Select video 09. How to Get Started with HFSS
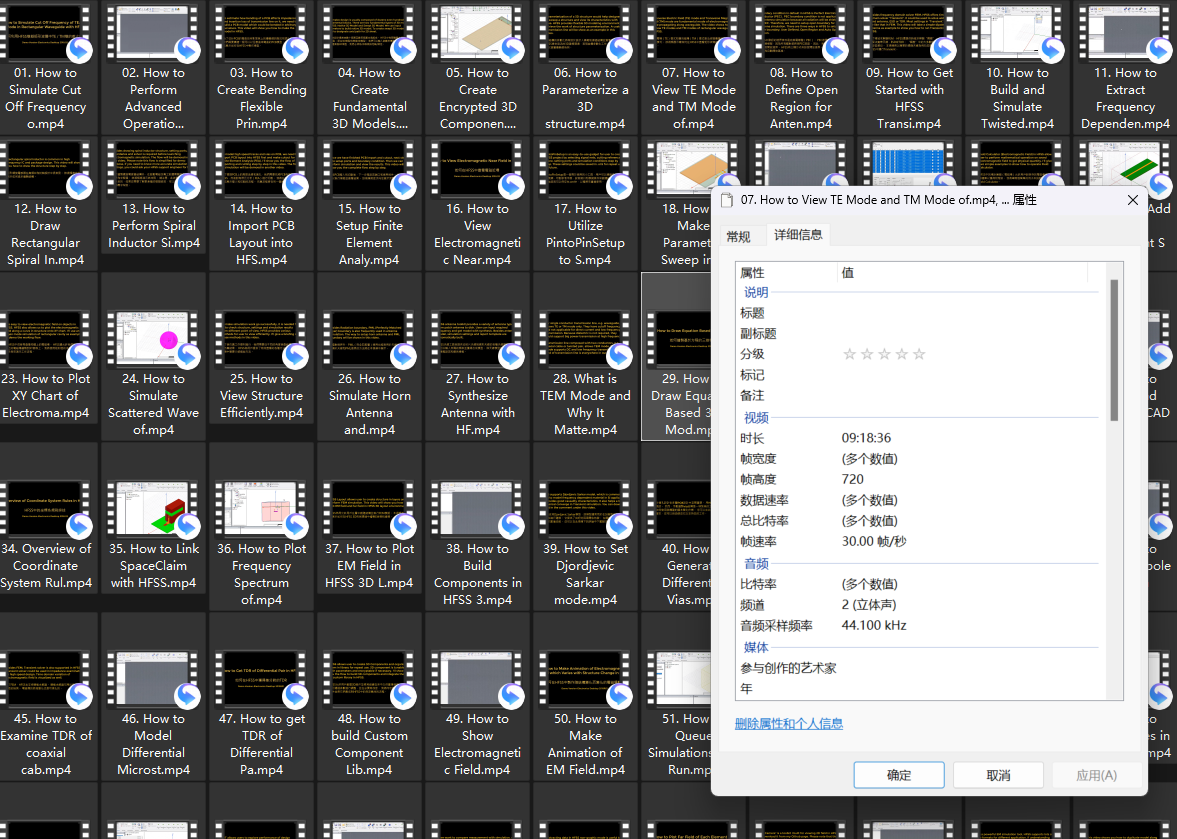The height and width of the screenshot is (839, 1177). tap(909, 68)
